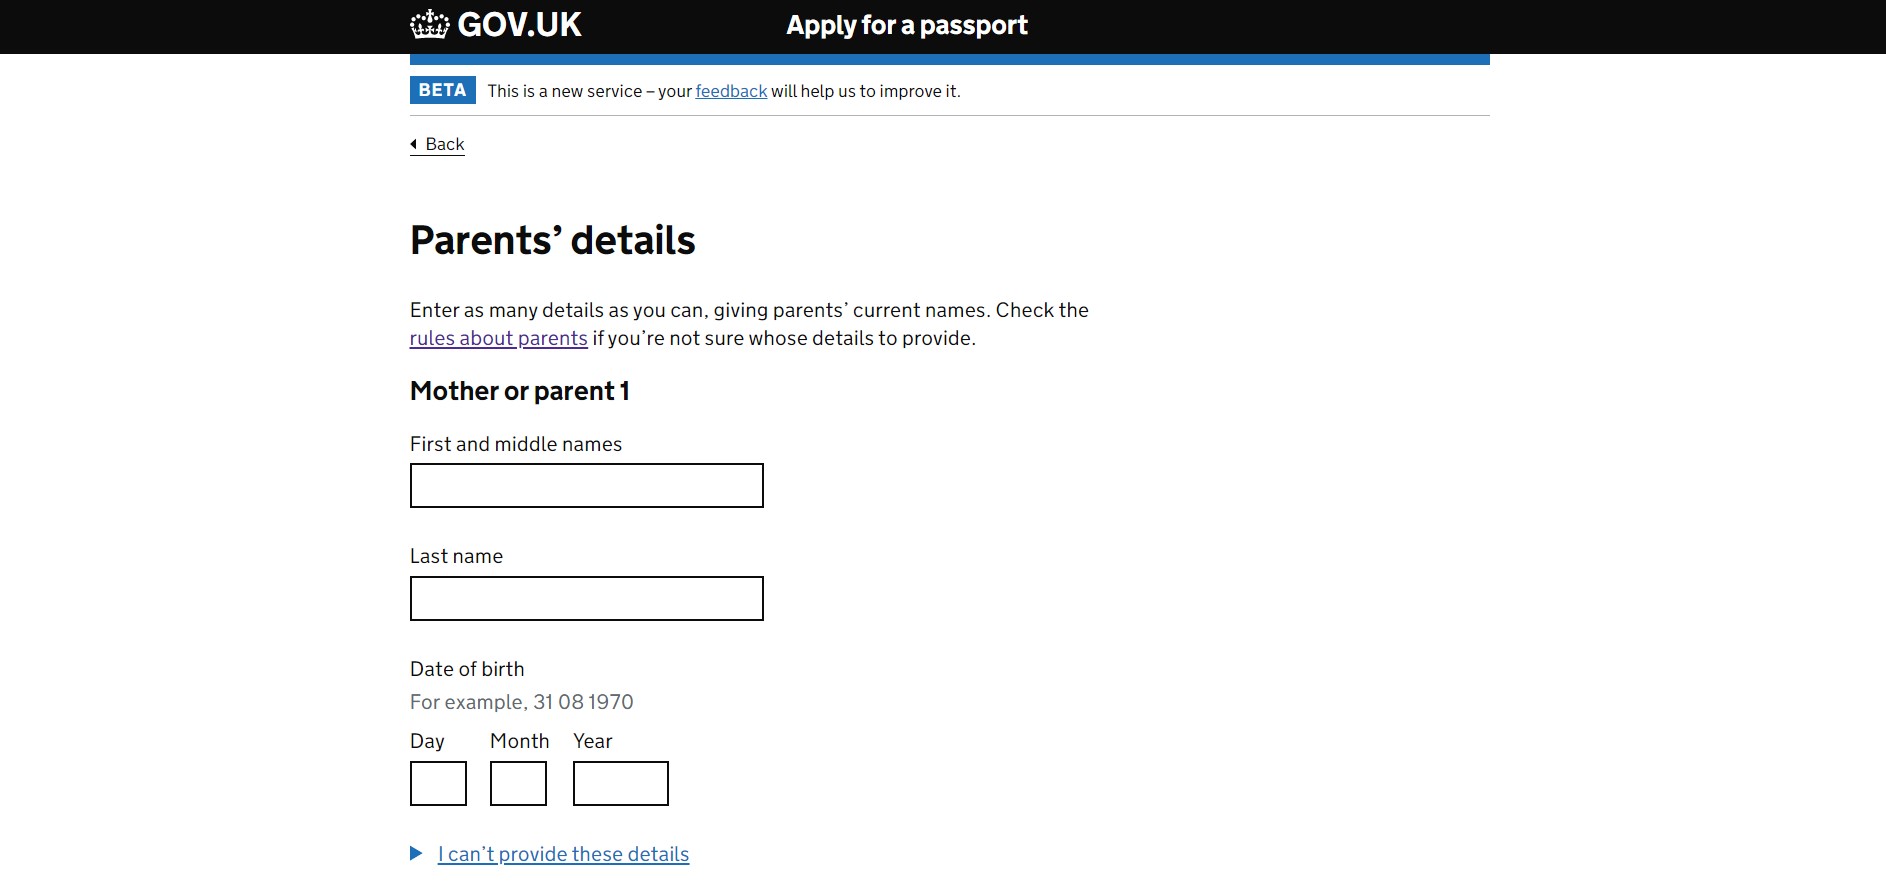Open the feedback link in the beta banner
Screen dimensions: 1886x888
731,91
